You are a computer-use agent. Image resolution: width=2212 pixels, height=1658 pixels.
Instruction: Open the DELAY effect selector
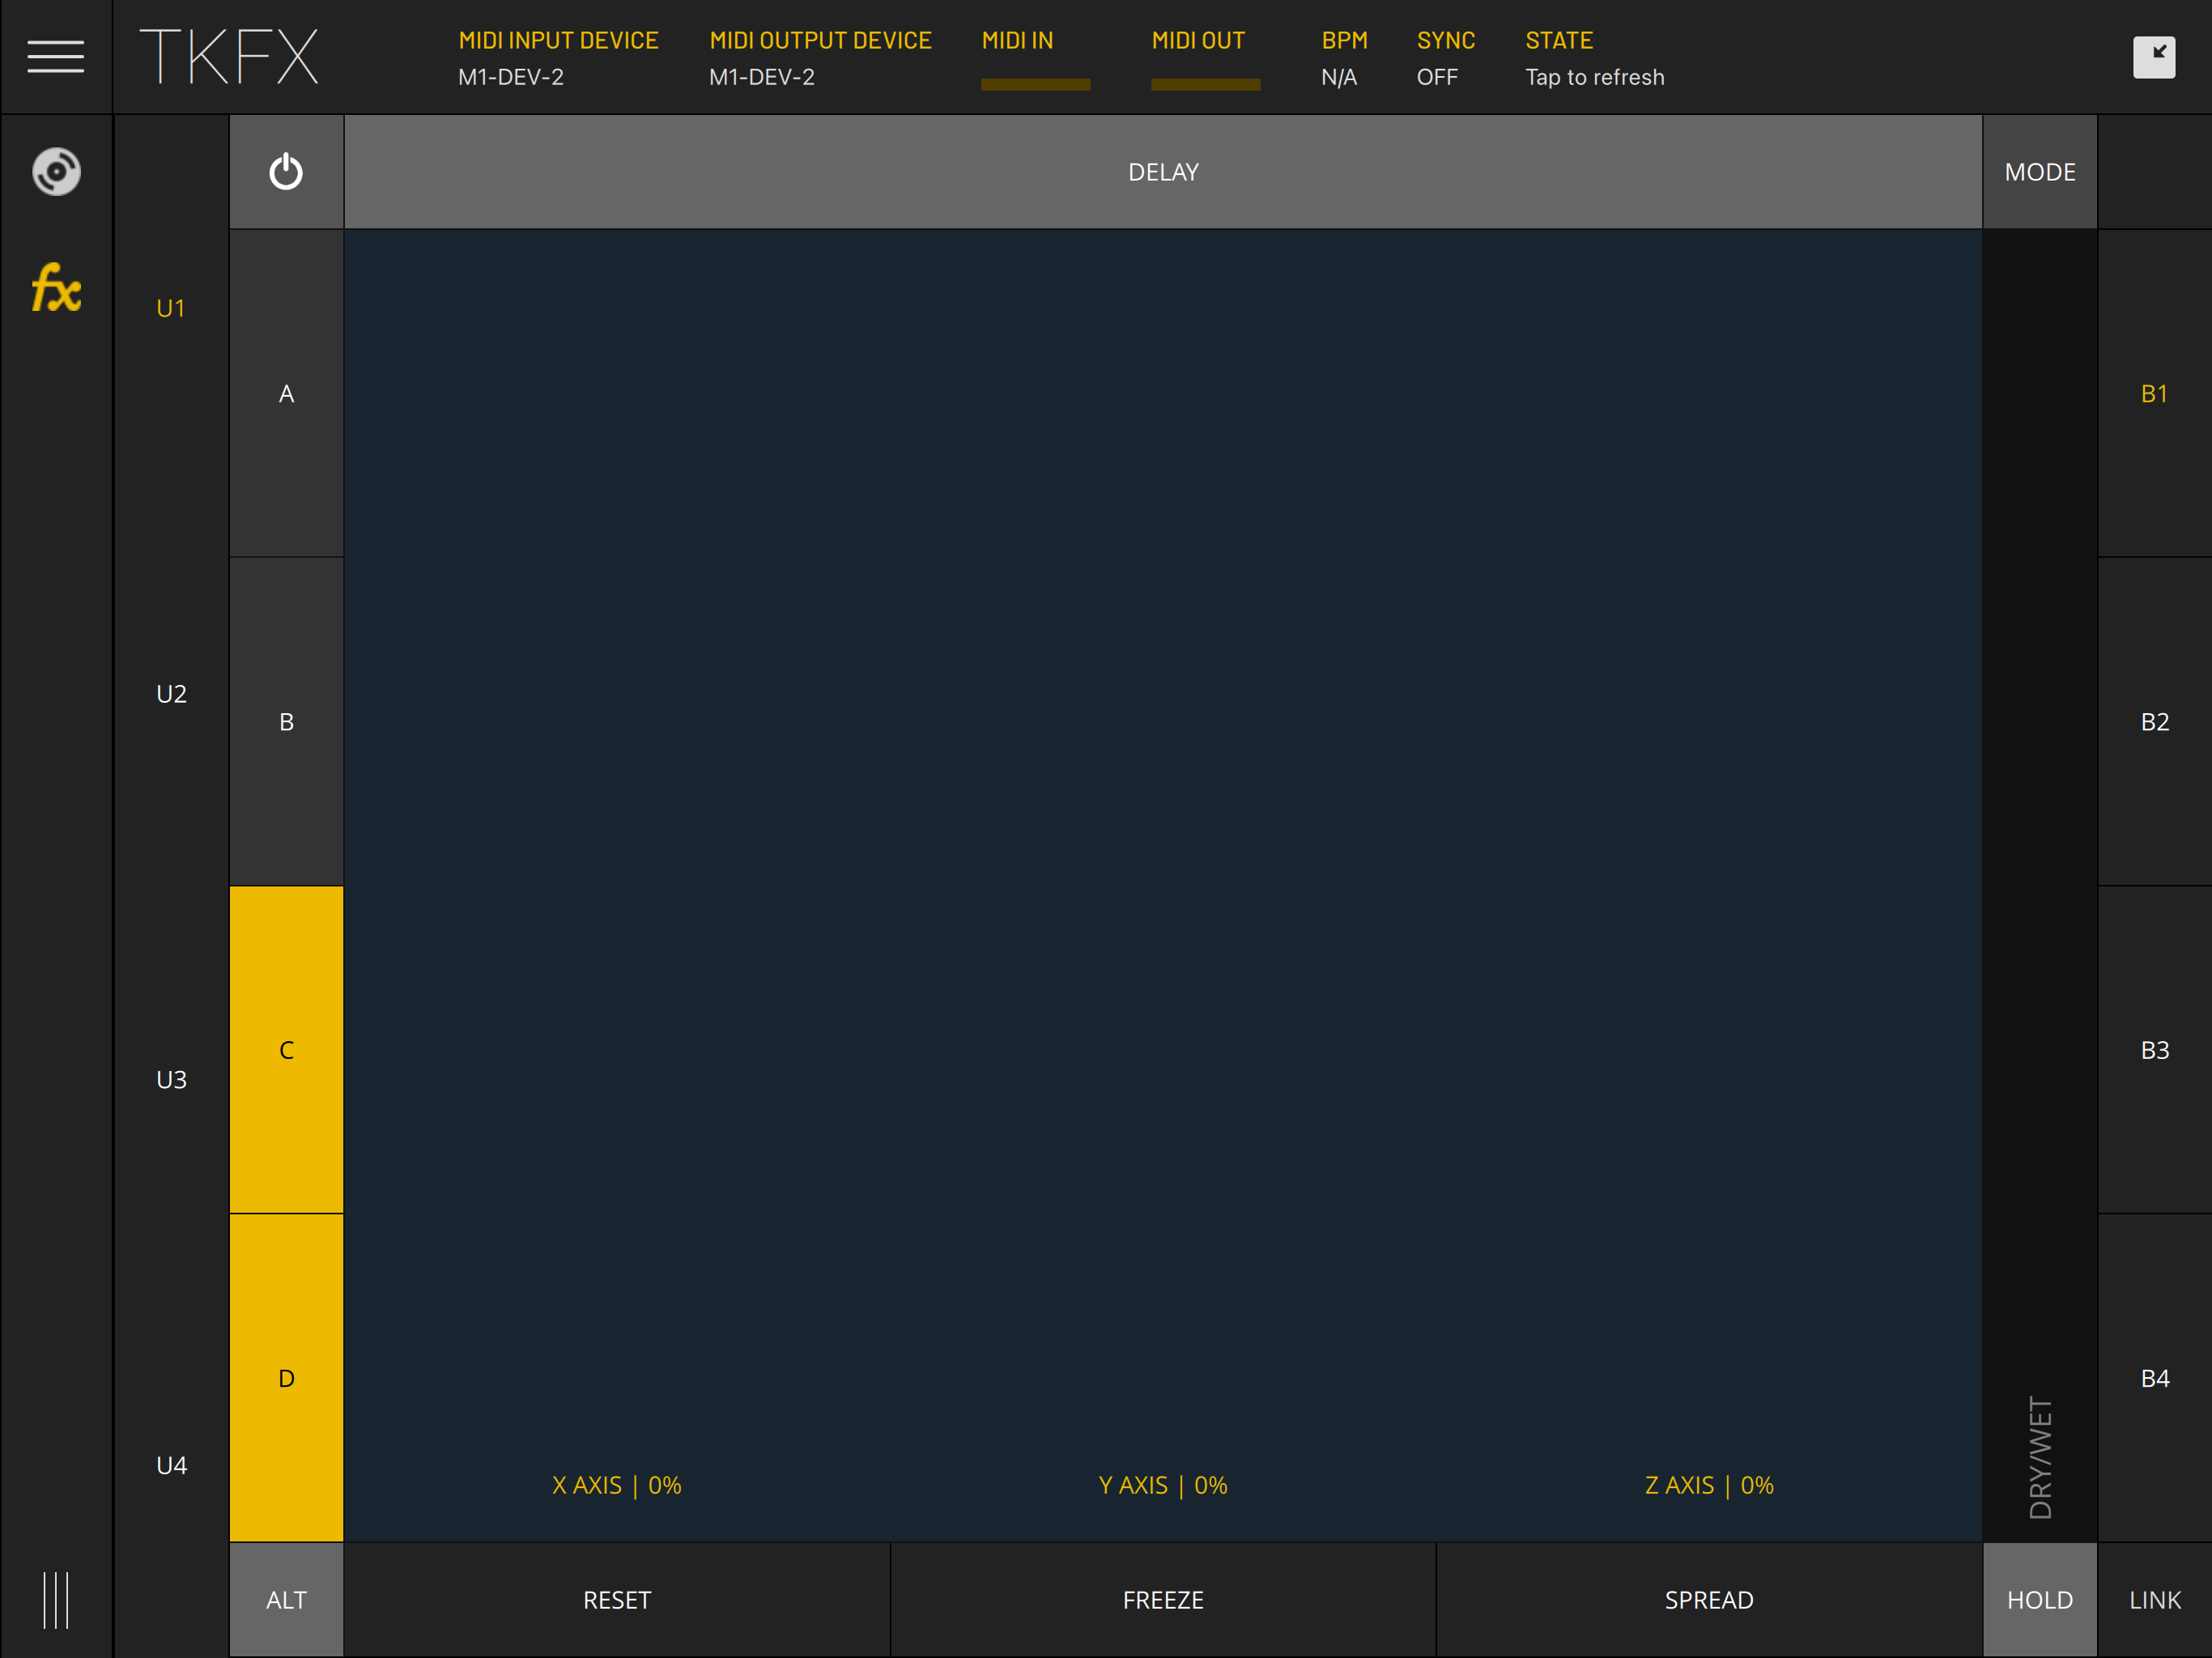[x=1162, y=172]
